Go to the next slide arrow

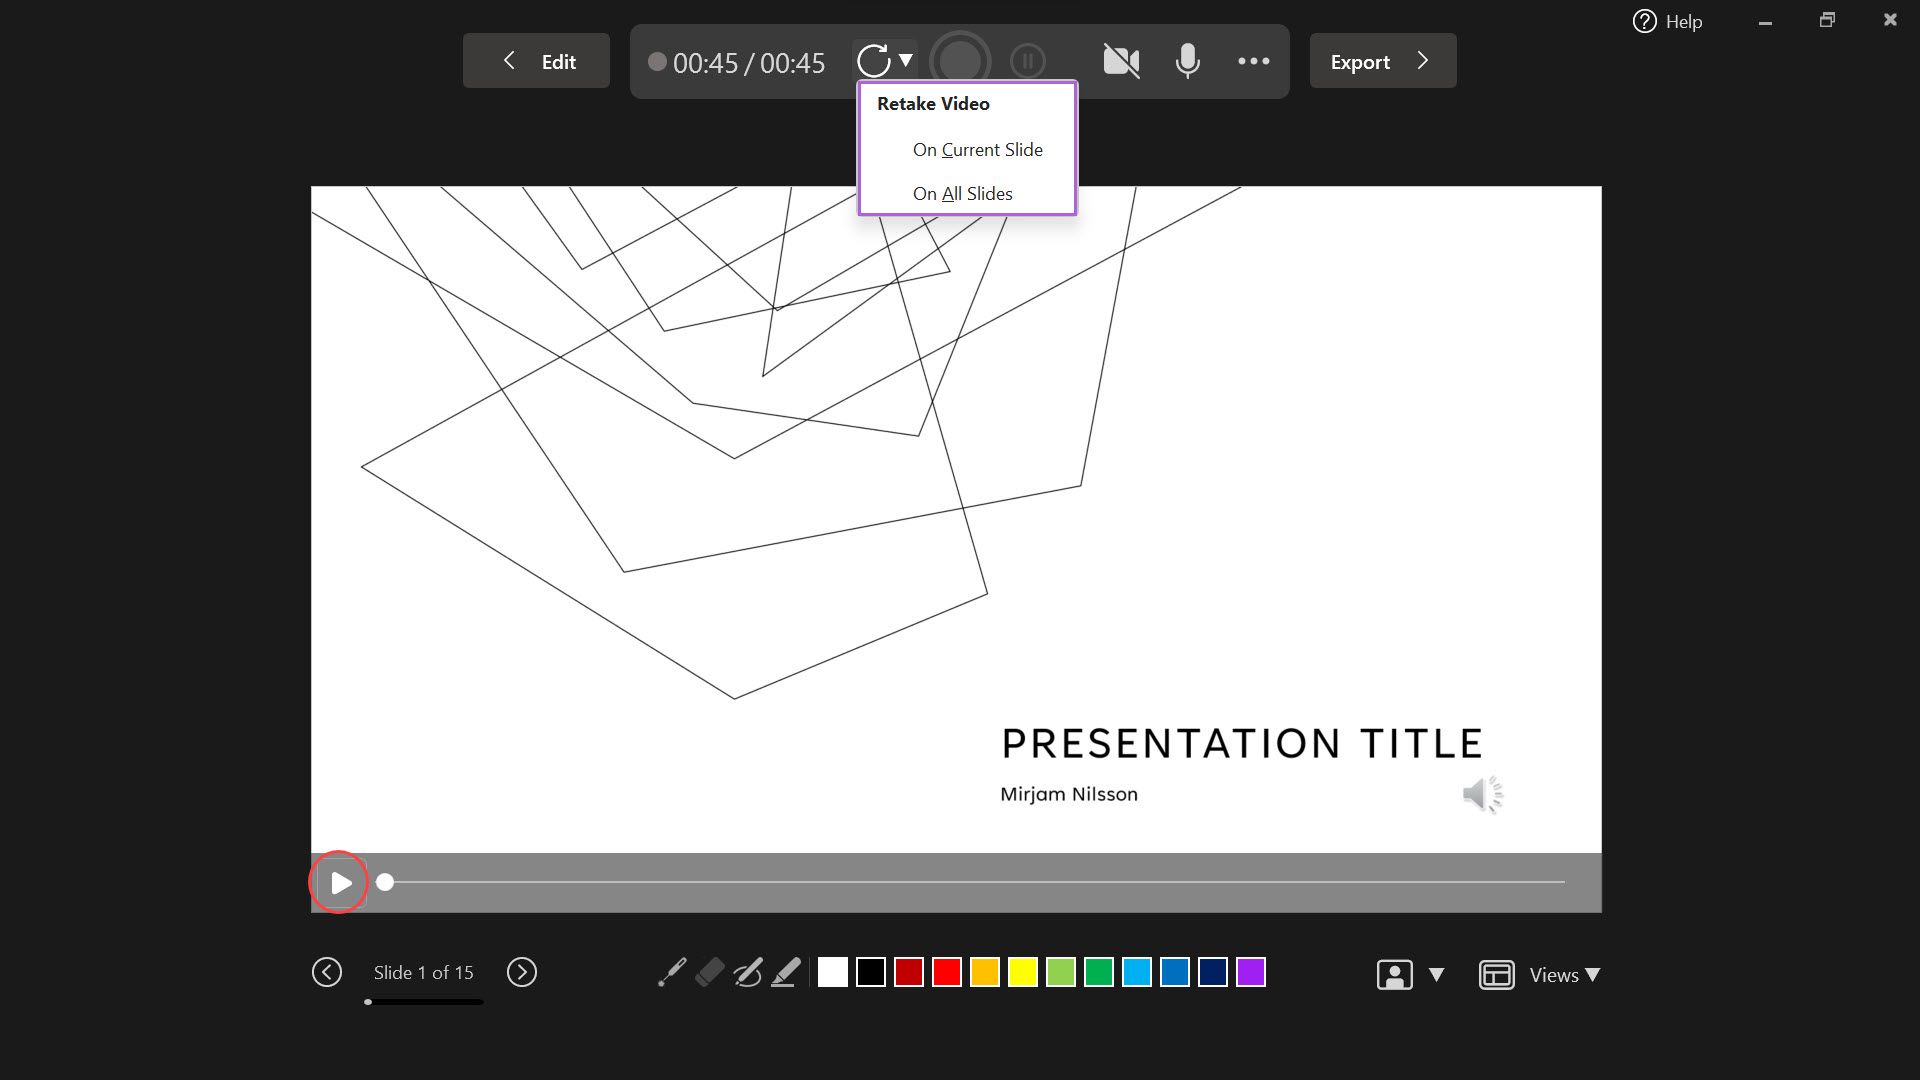tap(521, 972)
